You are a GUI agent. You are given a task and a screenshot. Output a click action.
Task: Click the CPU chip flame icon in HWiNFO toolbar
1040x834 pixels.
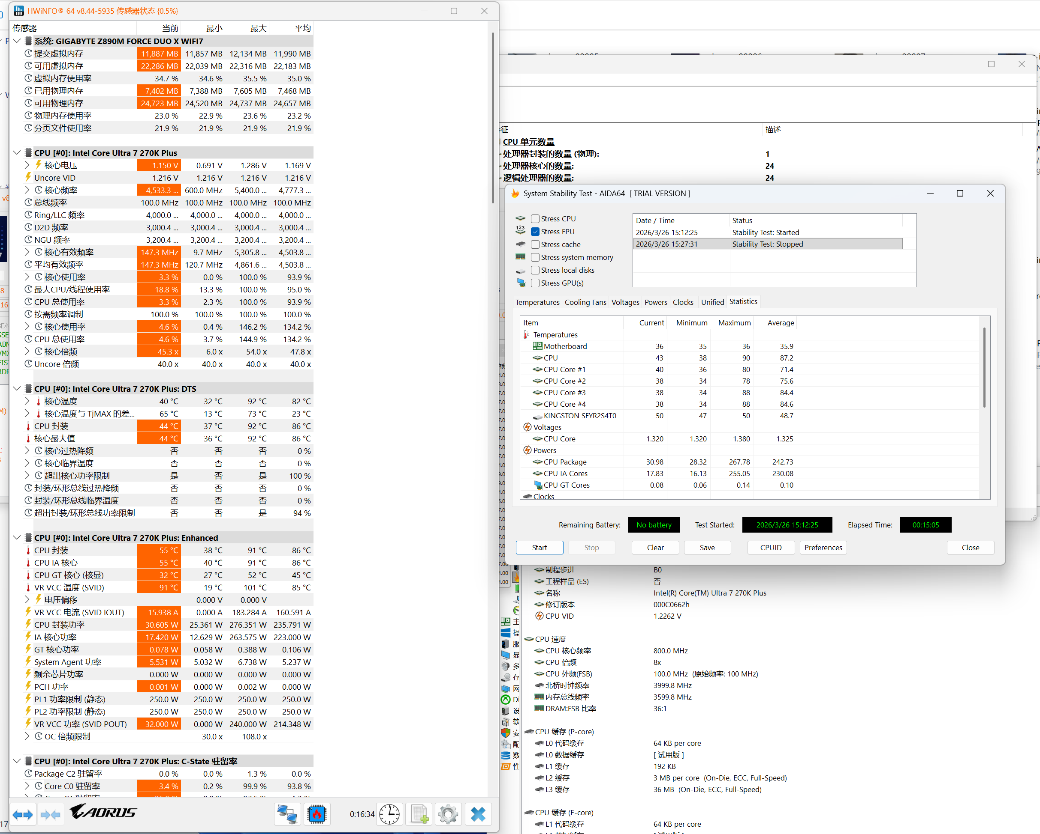pos(318,814)
